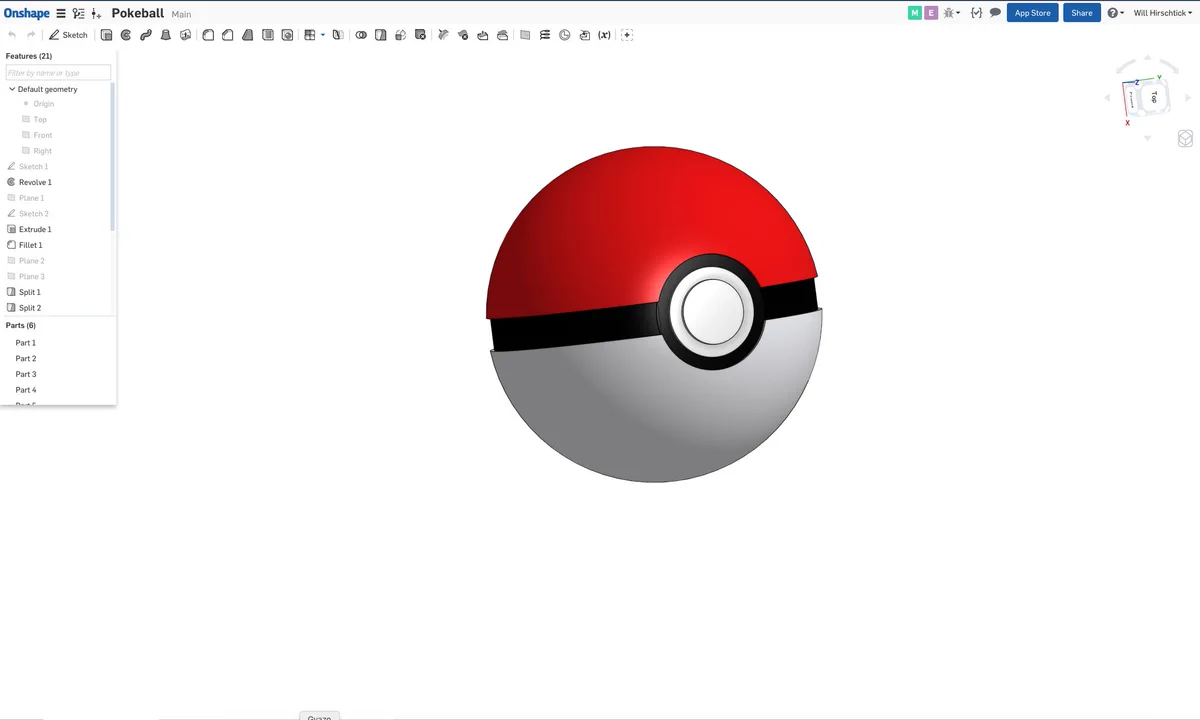The width and height of the screenshot is (1200, 720).
Task: Open the Help menu dropdown
Action: 1116,13
